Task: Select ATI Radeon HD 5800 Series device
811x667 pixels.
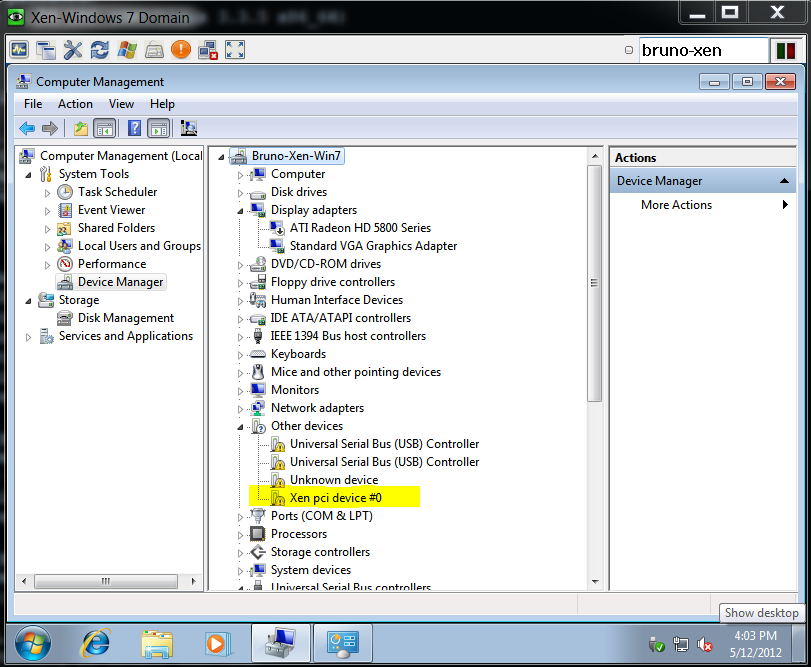Action: coord(360,228)
